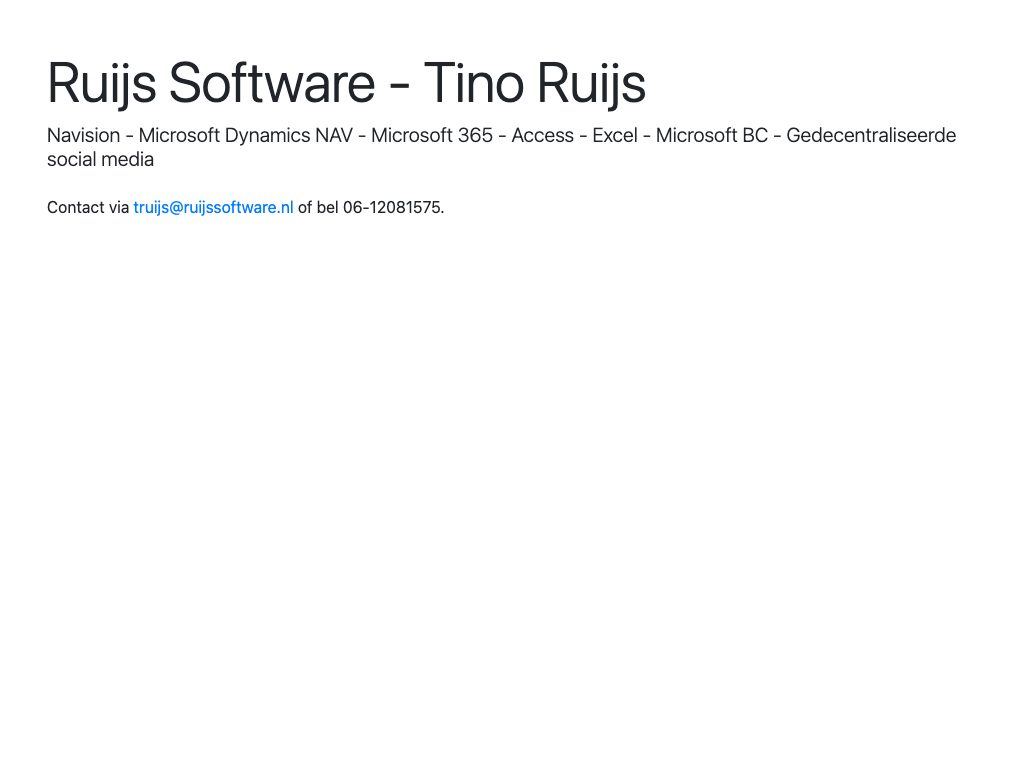The width and height of the screenshot is (1024, 768).
Task: Click the word "Navision" in the subtitle
Action: coord(83,135)
